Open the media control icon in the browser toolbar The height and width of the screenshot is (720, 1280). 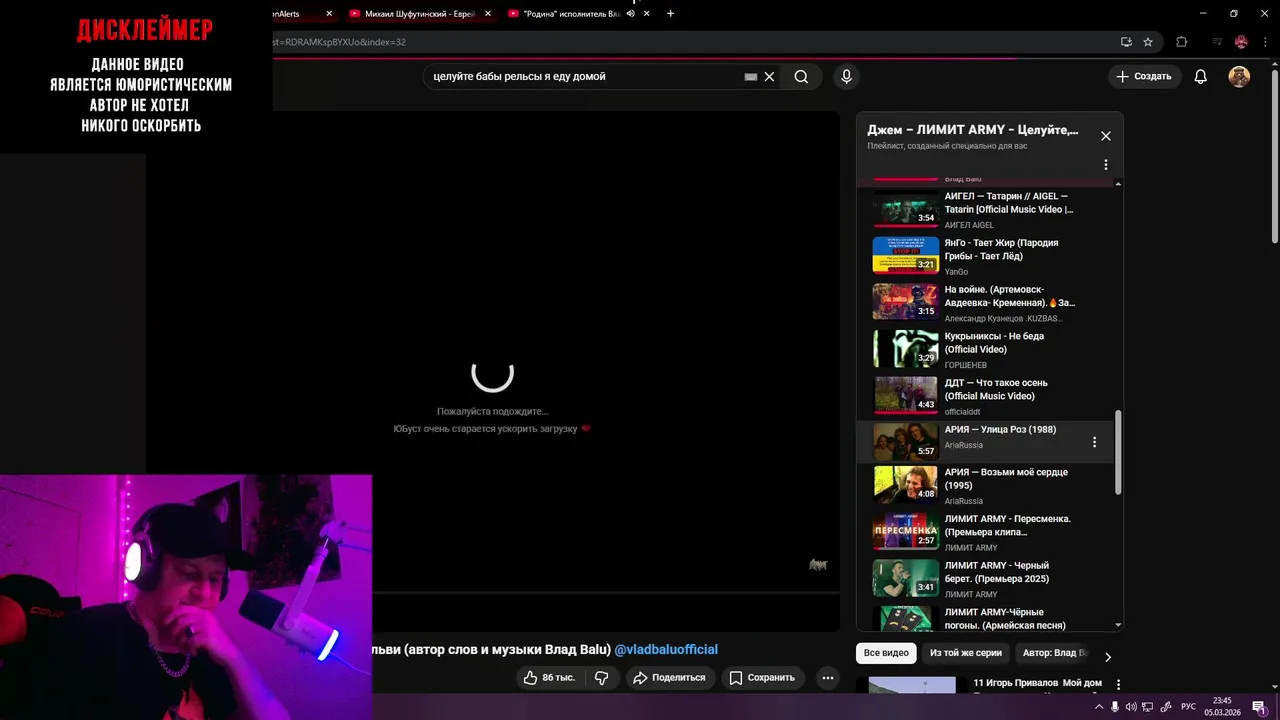coord(1217,42)
